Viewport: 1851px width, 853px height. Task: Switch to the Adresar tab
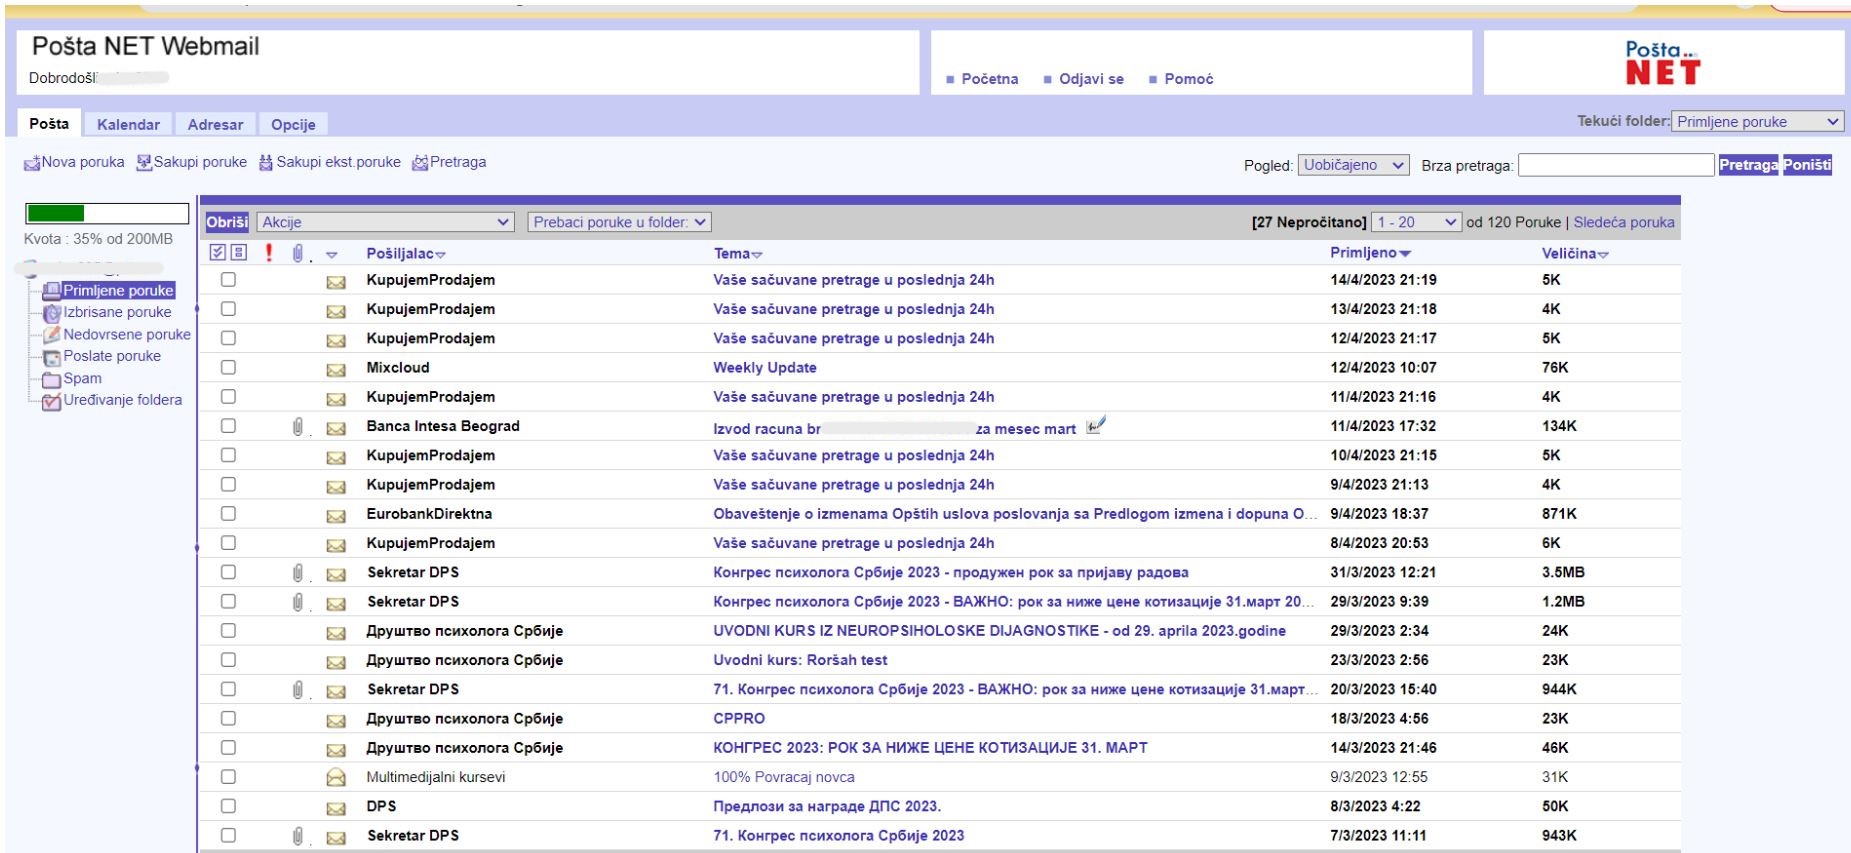click(x=215, y=124)
